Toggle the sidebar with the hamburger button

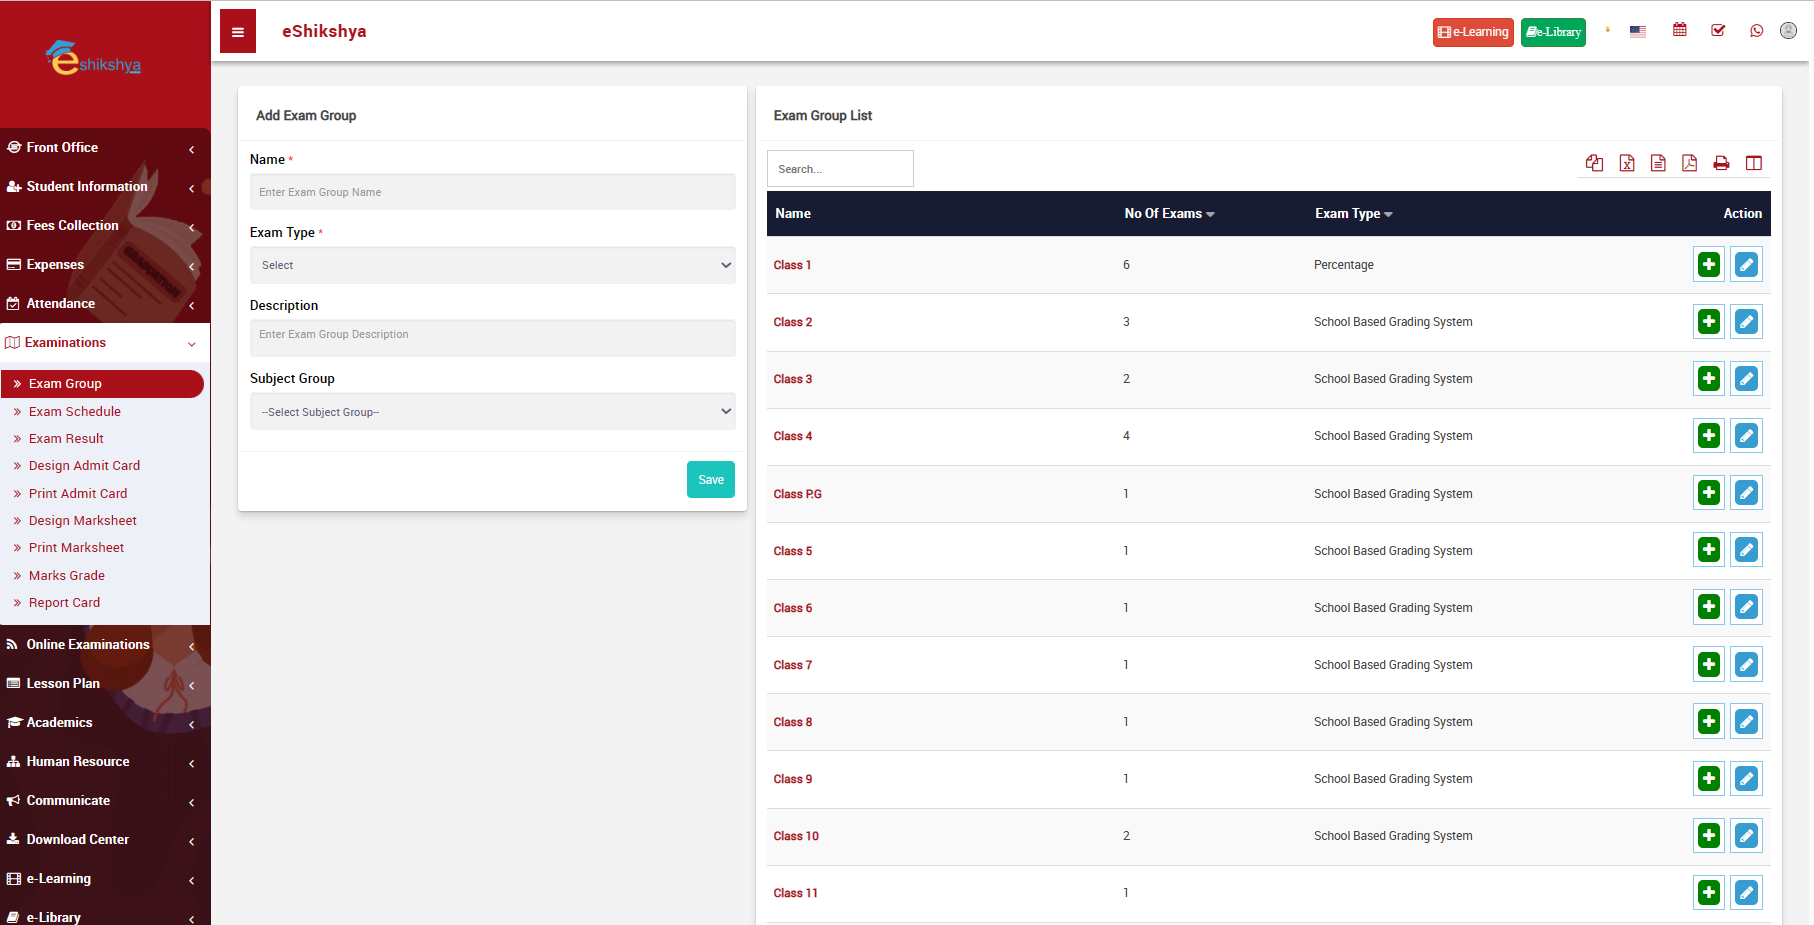pyautogui.click(x=238, y=32)
